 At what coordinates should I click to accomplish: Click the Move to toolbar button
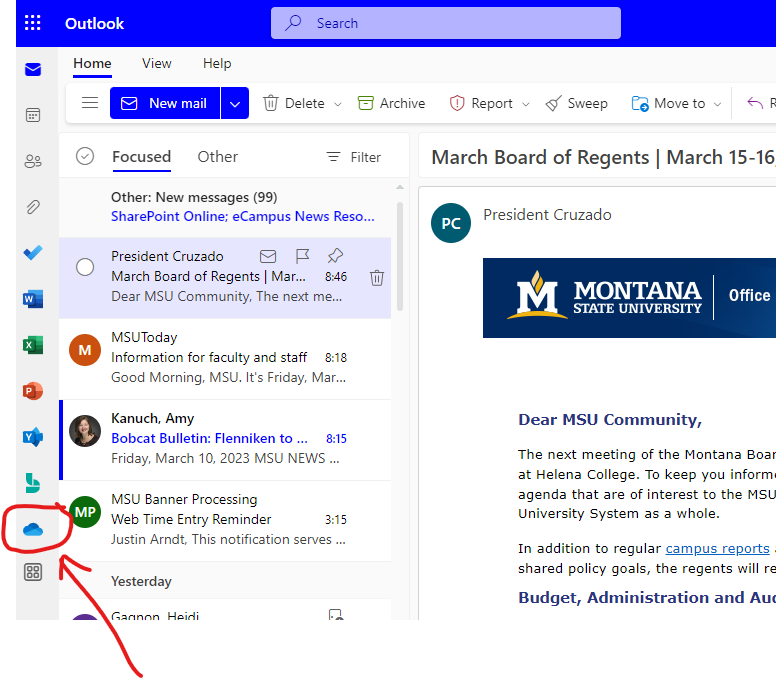(x=668, y=103)
